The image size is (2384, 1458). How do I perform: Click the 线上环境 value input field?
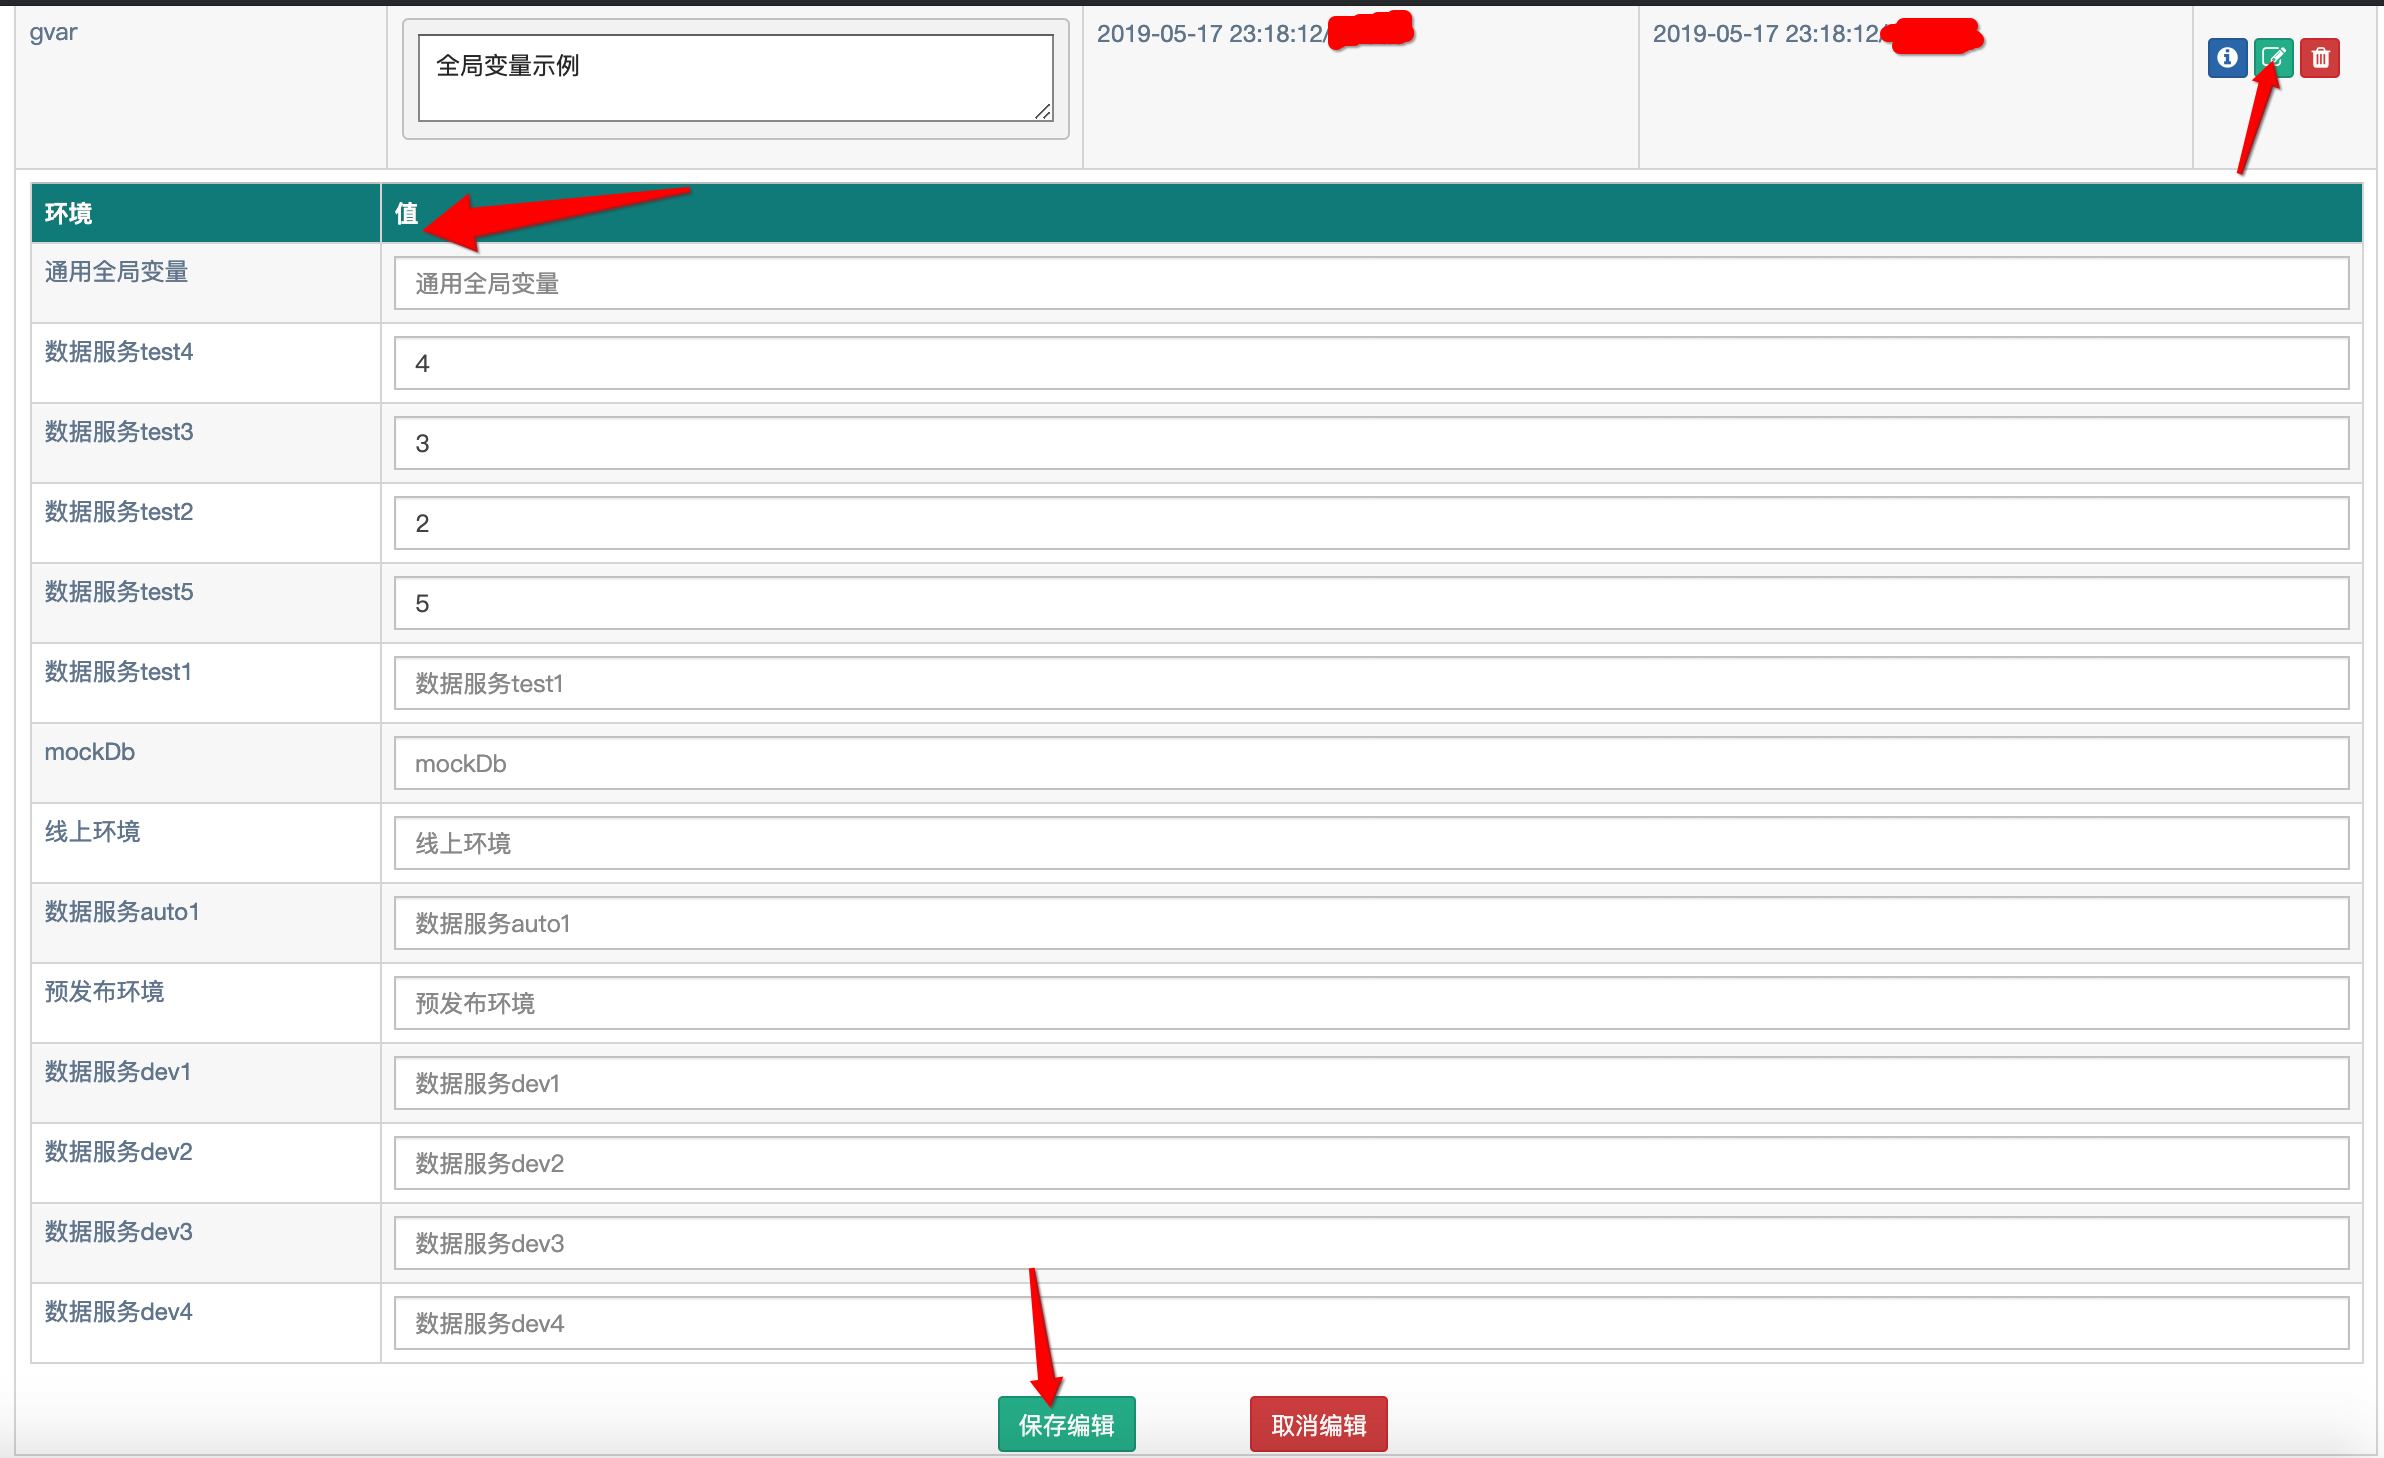click(x=1371, y=843)
